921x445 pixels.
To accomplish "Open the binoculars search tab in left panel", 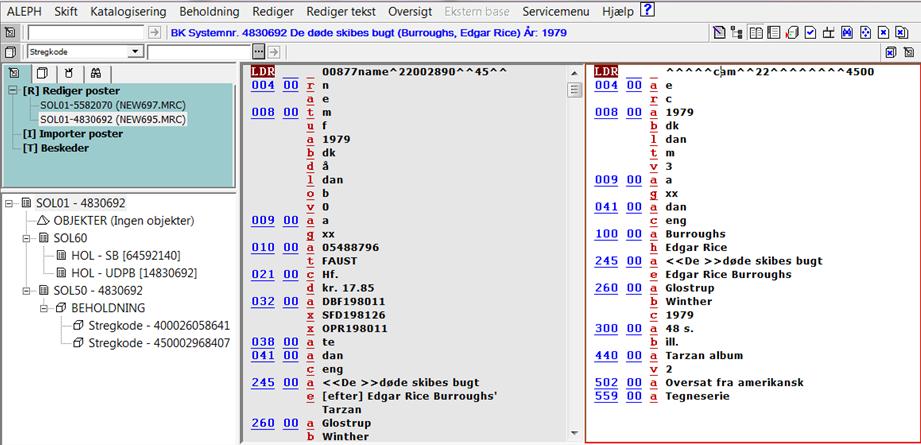I will point(96,73).
